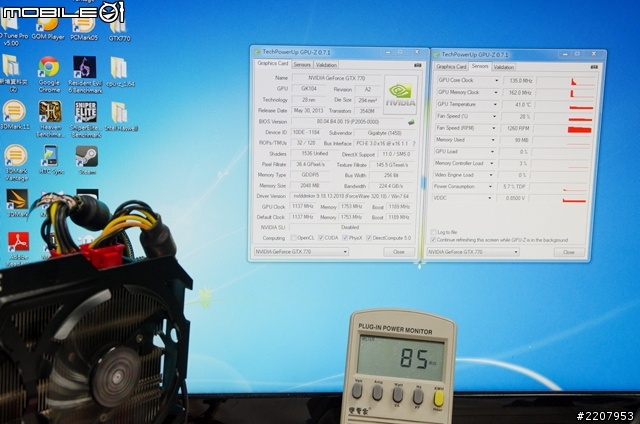
Task: Launch the Heaven Benchmark shortcut
Action: pos(50,119)
